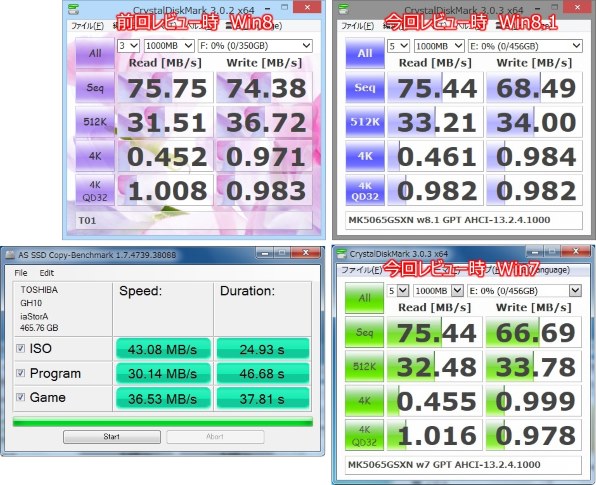Screen dimensions: 596x485
Task: Open the count dropdown showing 5 in blue Win8.1 window
Action: pos(398,46)
